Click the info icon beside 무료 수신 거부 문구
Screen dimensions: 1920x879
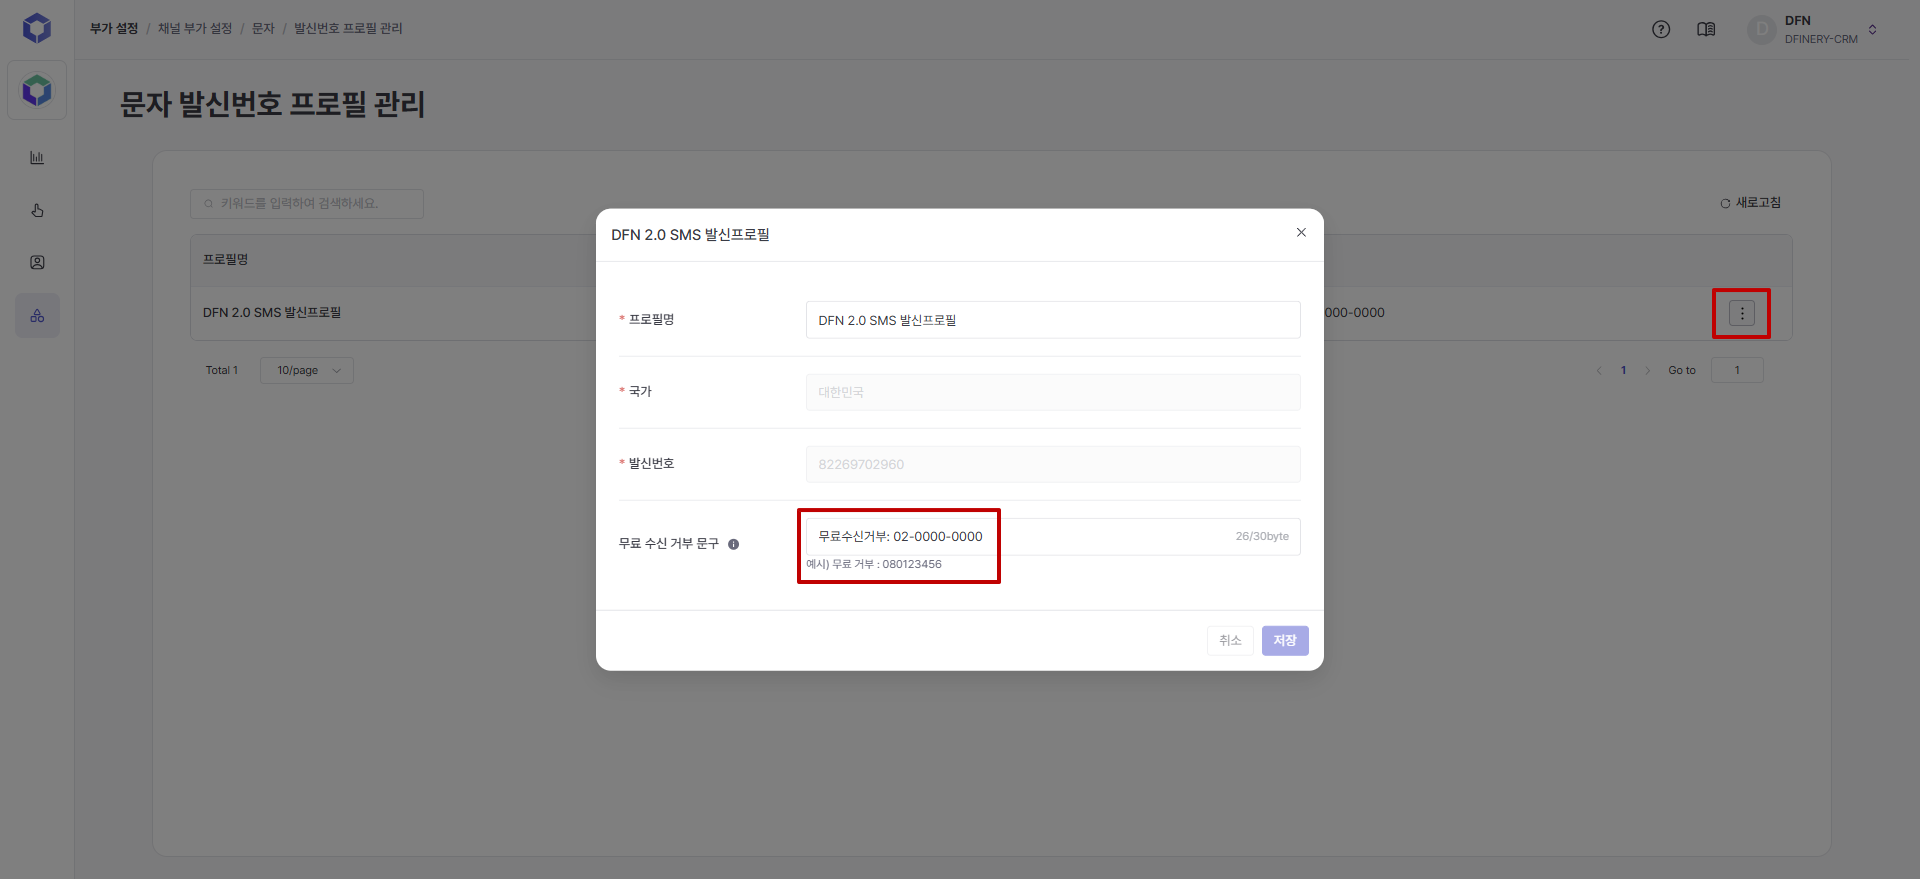(x=733, y=544)
